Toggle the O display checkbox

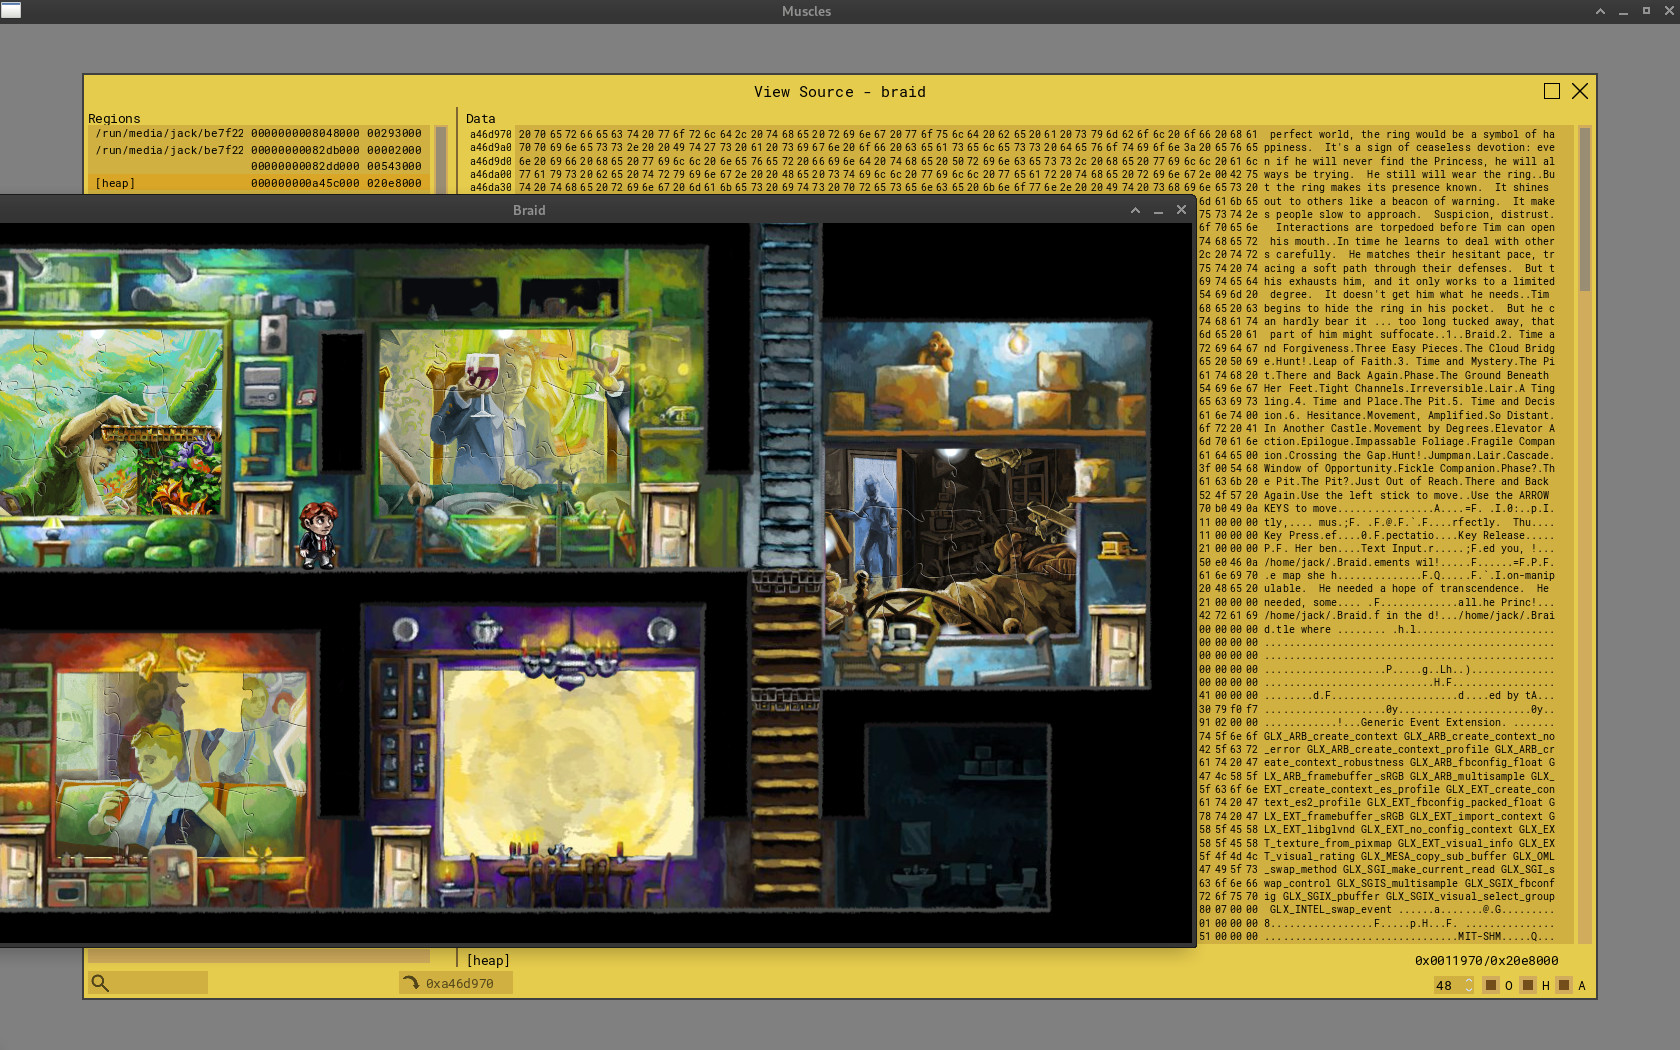point(1490,985)
